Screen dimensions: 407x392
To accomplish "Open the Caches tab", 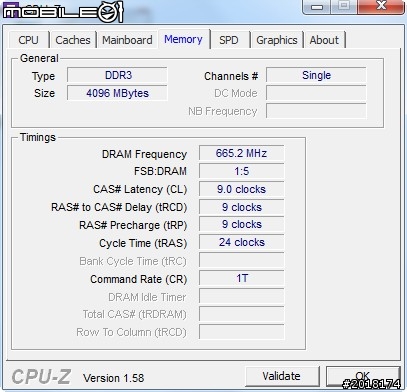I will (73, 40).
